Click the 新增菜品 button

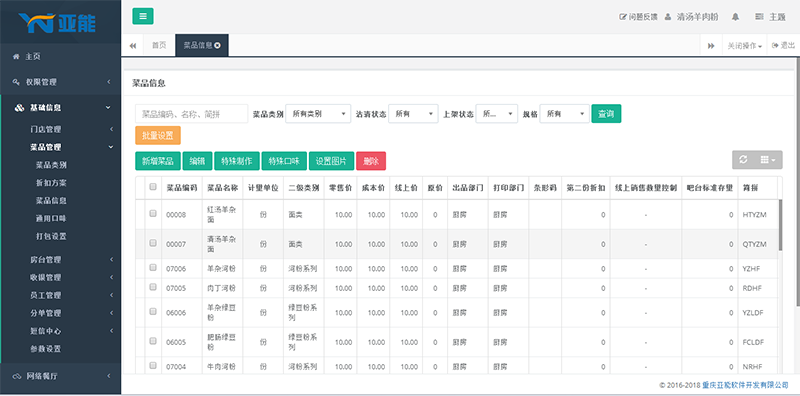click(158, 161)
